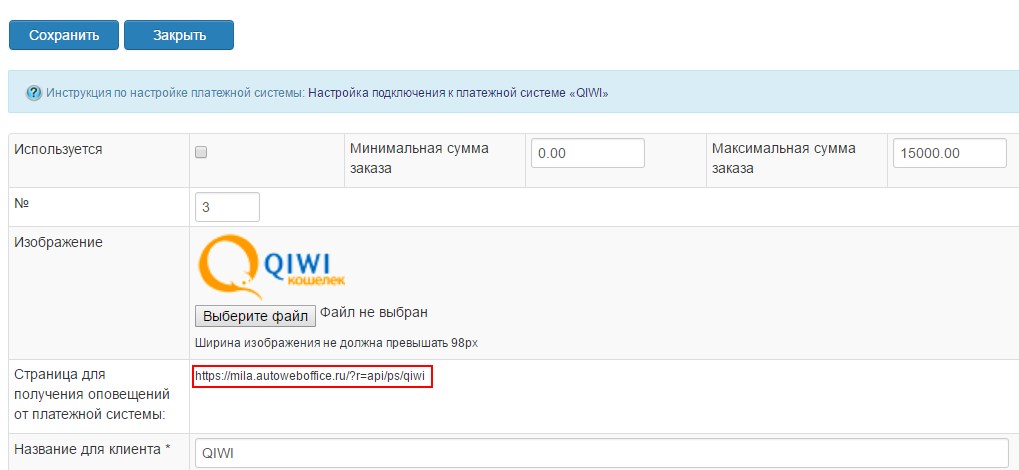Focus the Минимальная сумма заказа field

[x=587, y=153]
